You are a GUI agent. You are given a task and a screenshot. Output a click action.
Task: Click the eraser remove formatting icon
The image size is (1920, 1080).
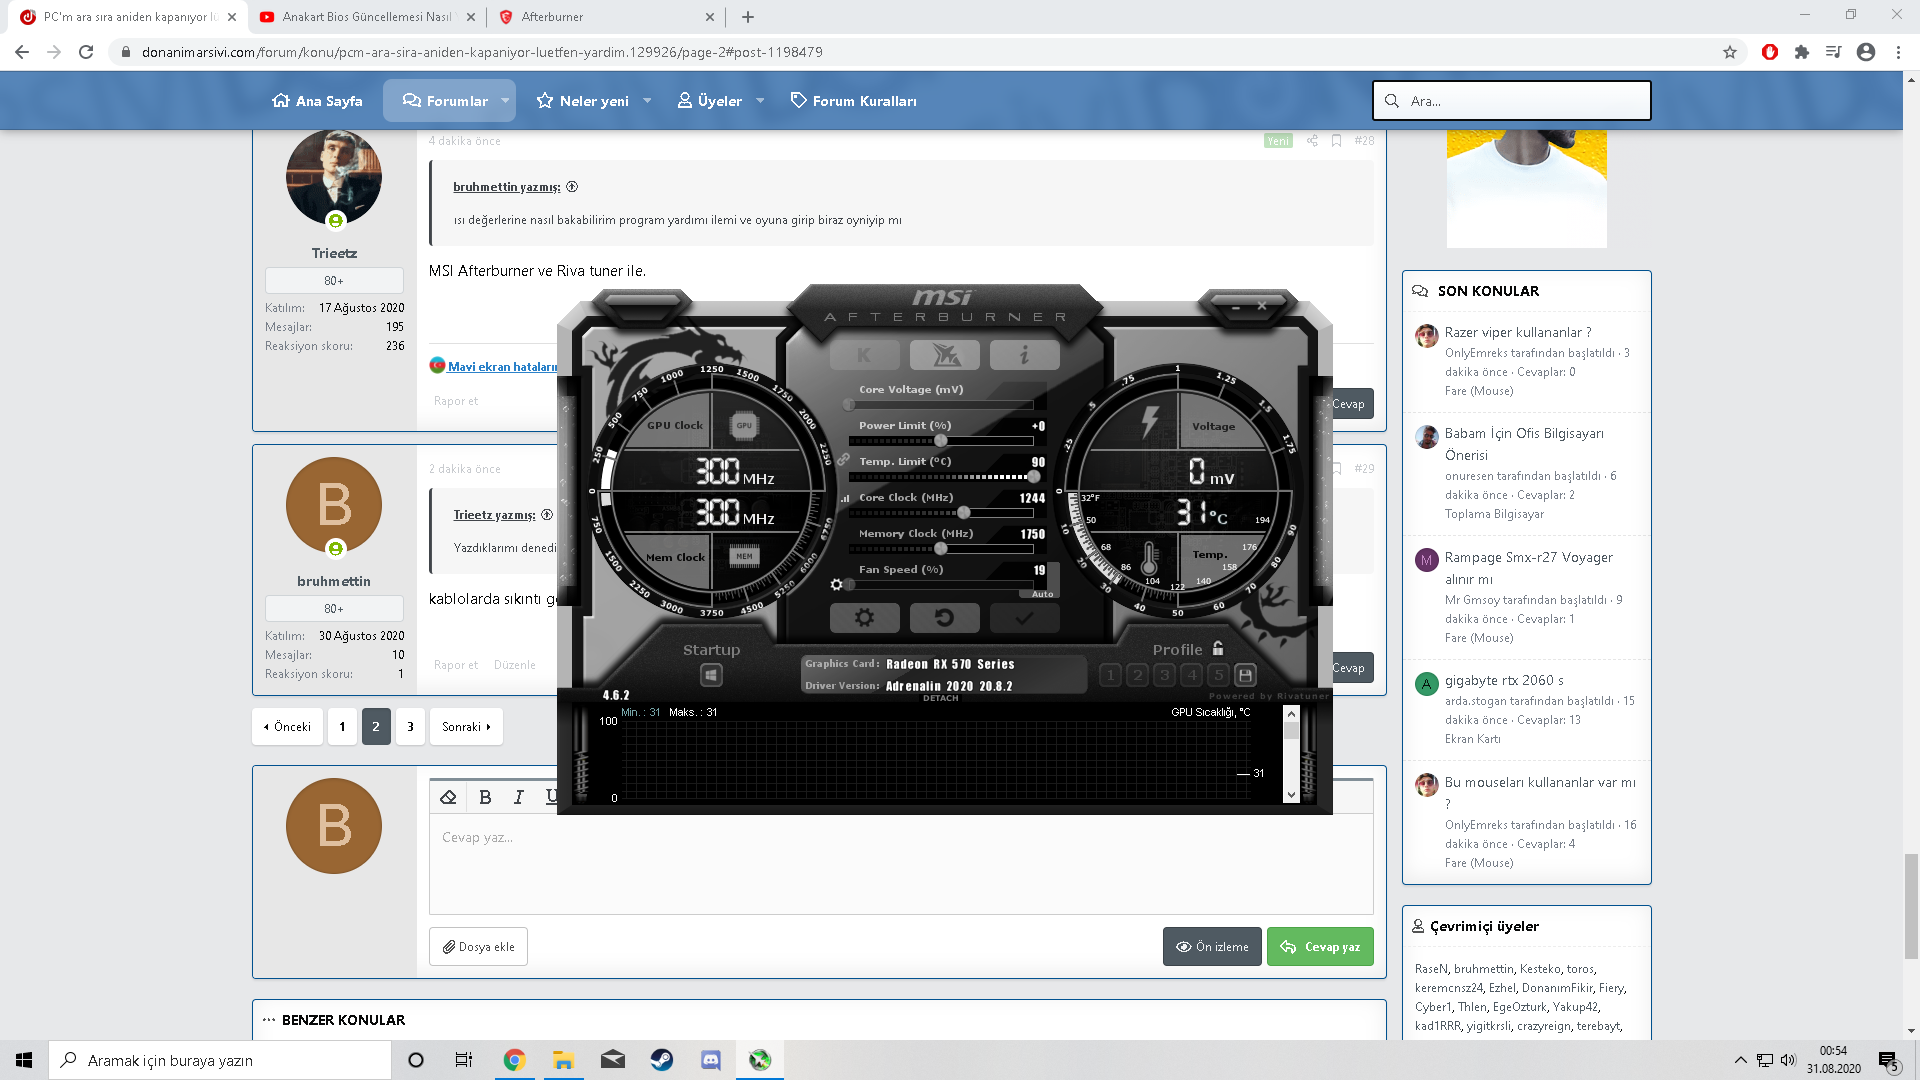click(x=448, y=797)
